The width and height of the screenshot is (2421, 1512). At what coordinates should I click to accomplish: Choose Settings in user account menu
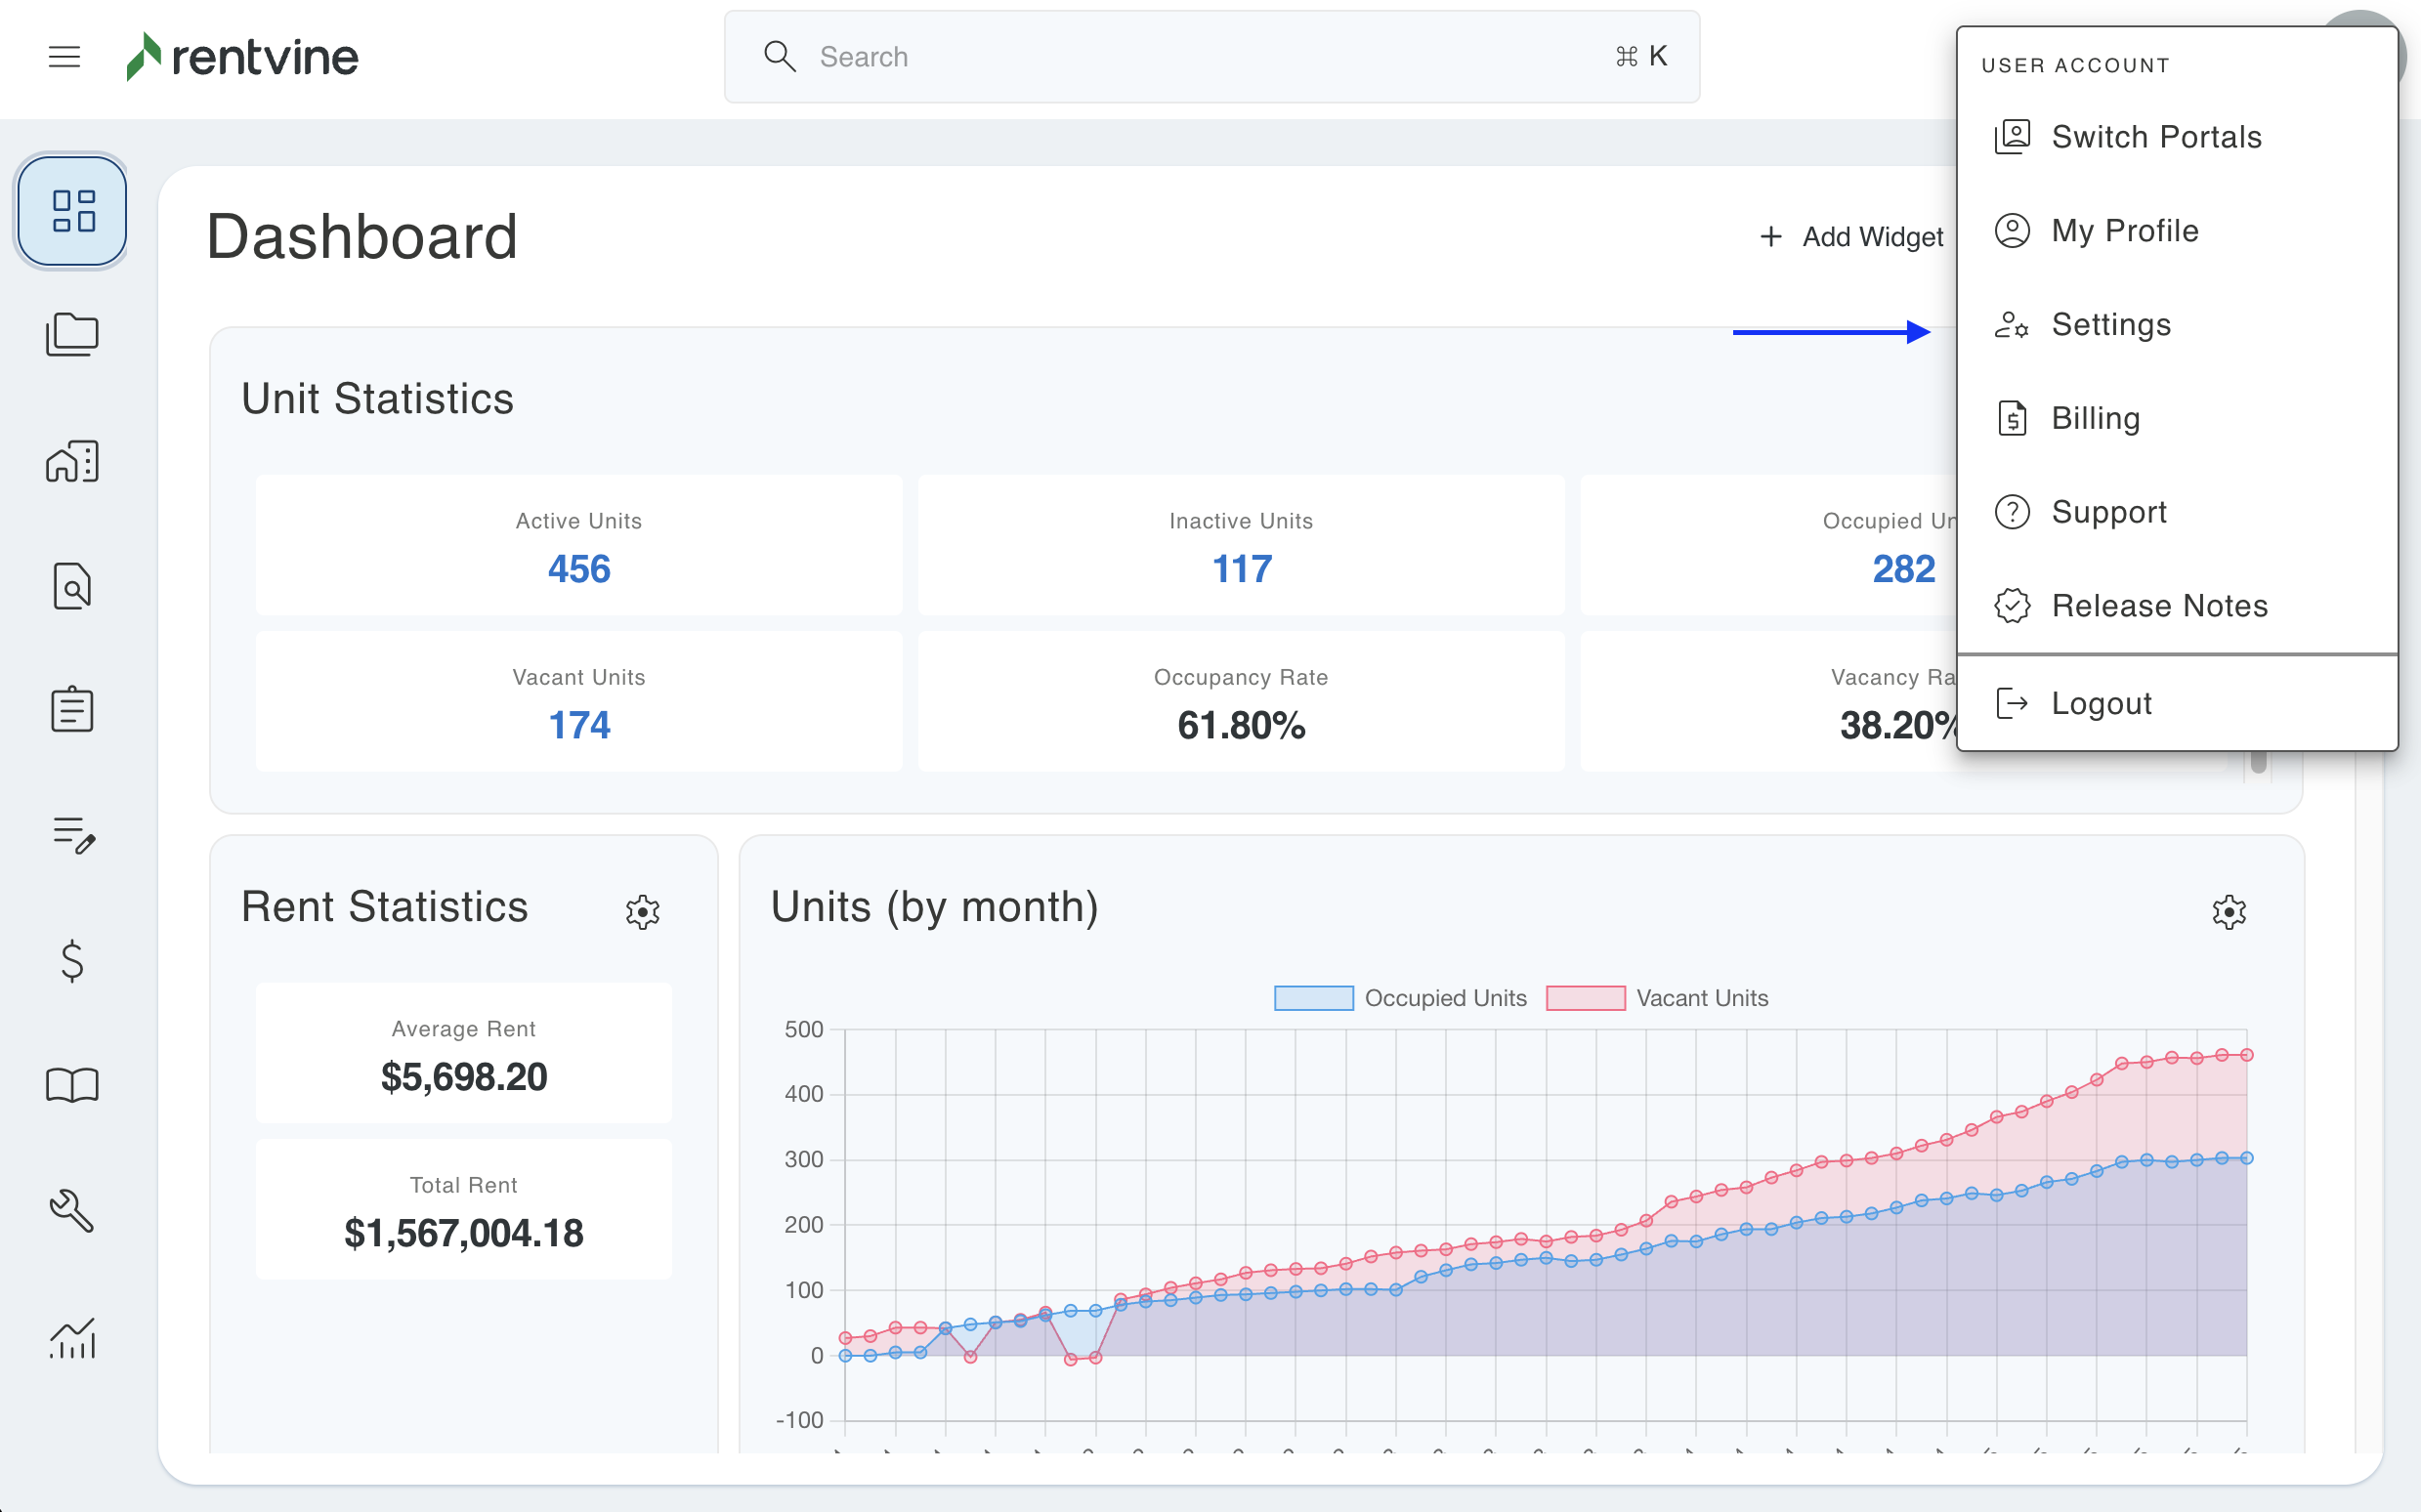click(x=2110, y=325)
